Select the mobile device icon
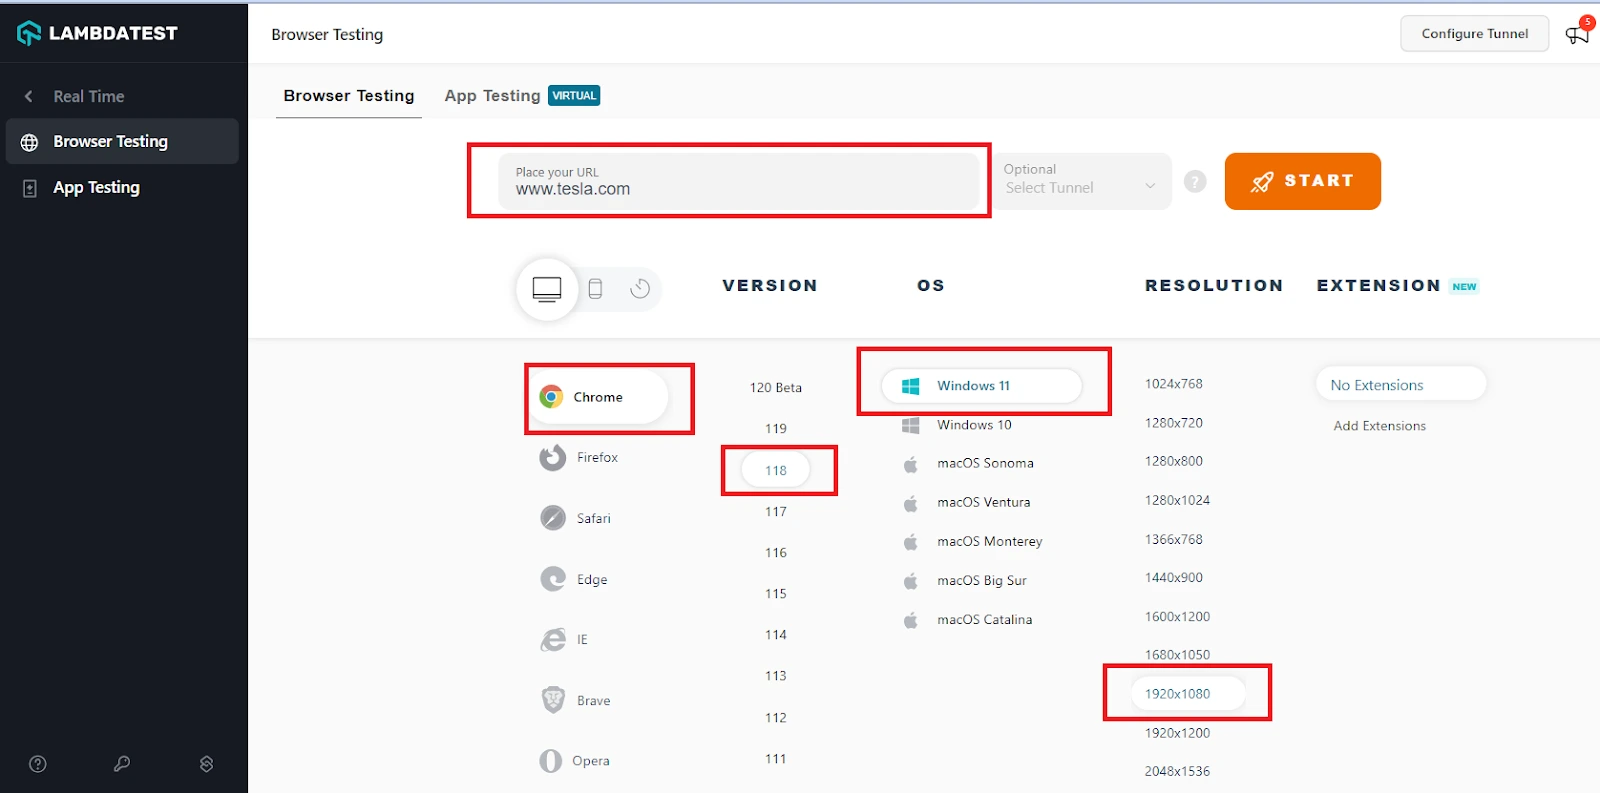This screenshot has height=793, width=1600. (595, 289)
